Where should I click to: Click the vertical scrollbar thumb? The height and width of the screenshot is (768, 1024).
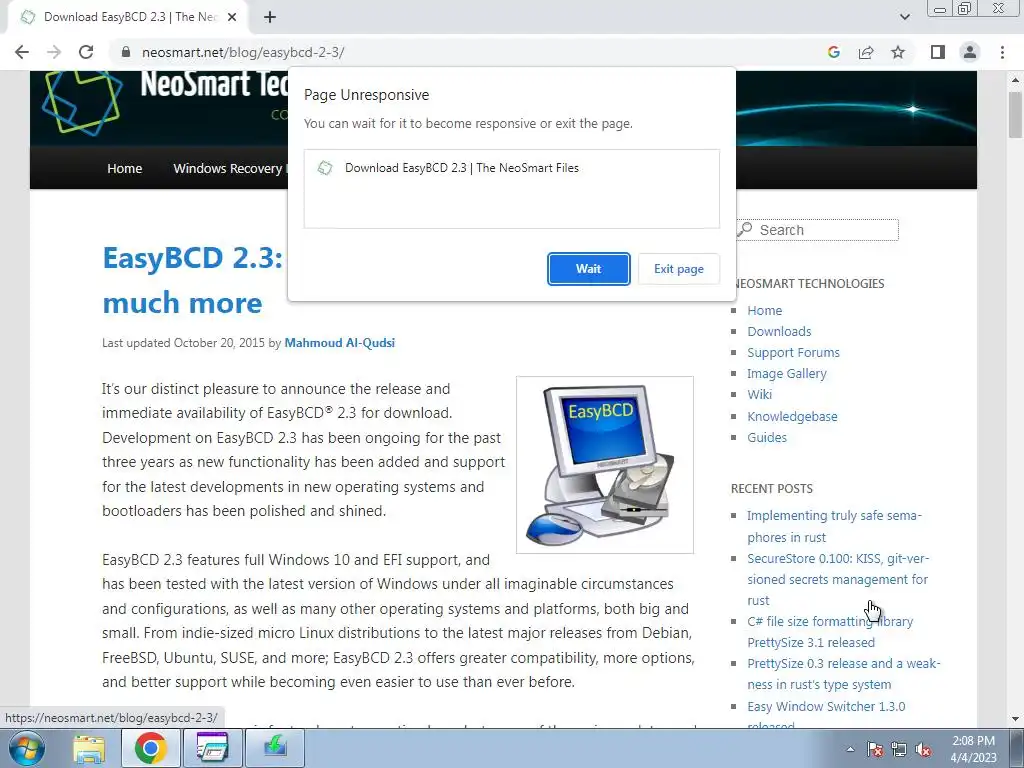pyautogui.click(x=1015, y=115)
